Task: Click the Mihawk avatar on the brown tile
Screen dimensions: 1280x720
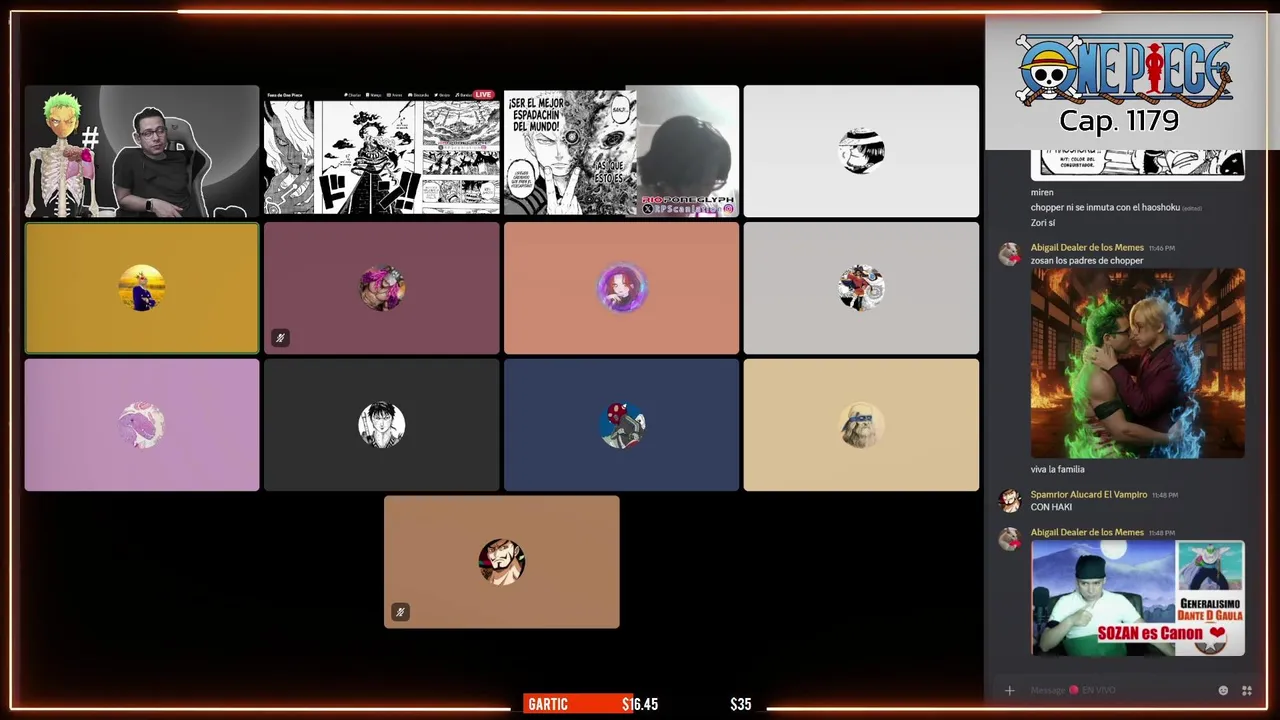Action: click(502, 562)
